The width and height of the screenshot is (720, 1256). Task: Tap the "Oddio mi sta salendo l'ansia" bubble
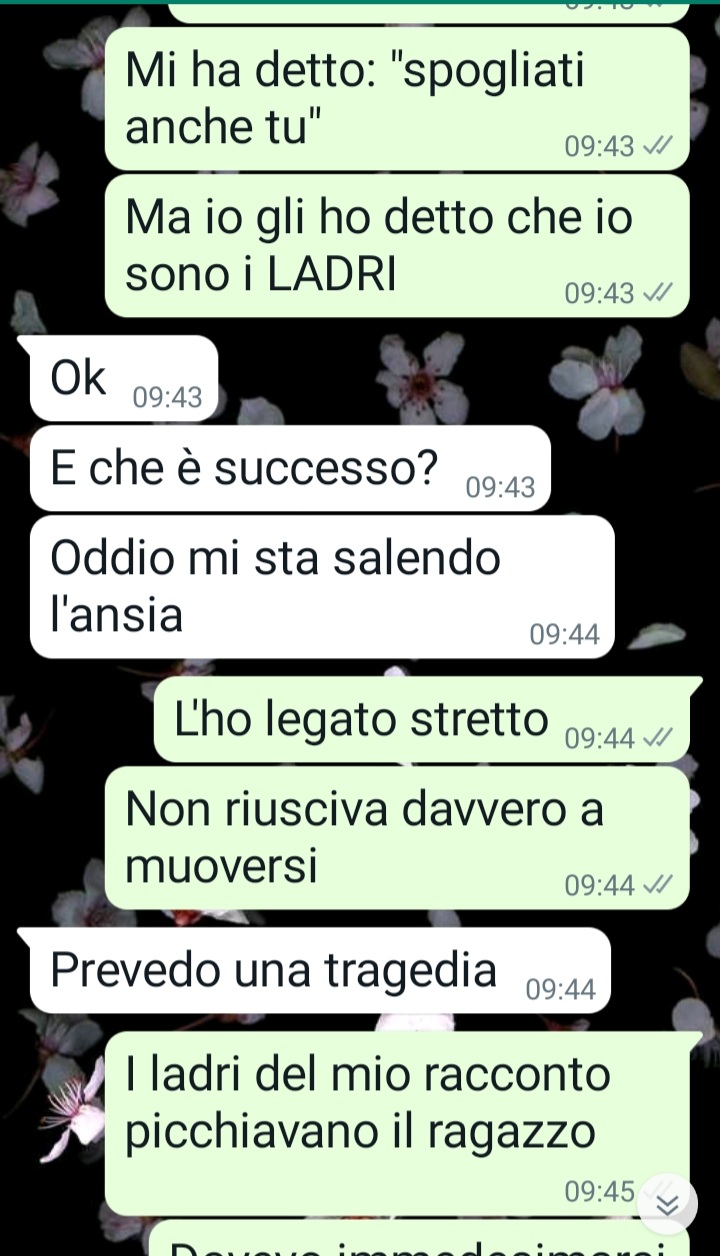point(322,587)
